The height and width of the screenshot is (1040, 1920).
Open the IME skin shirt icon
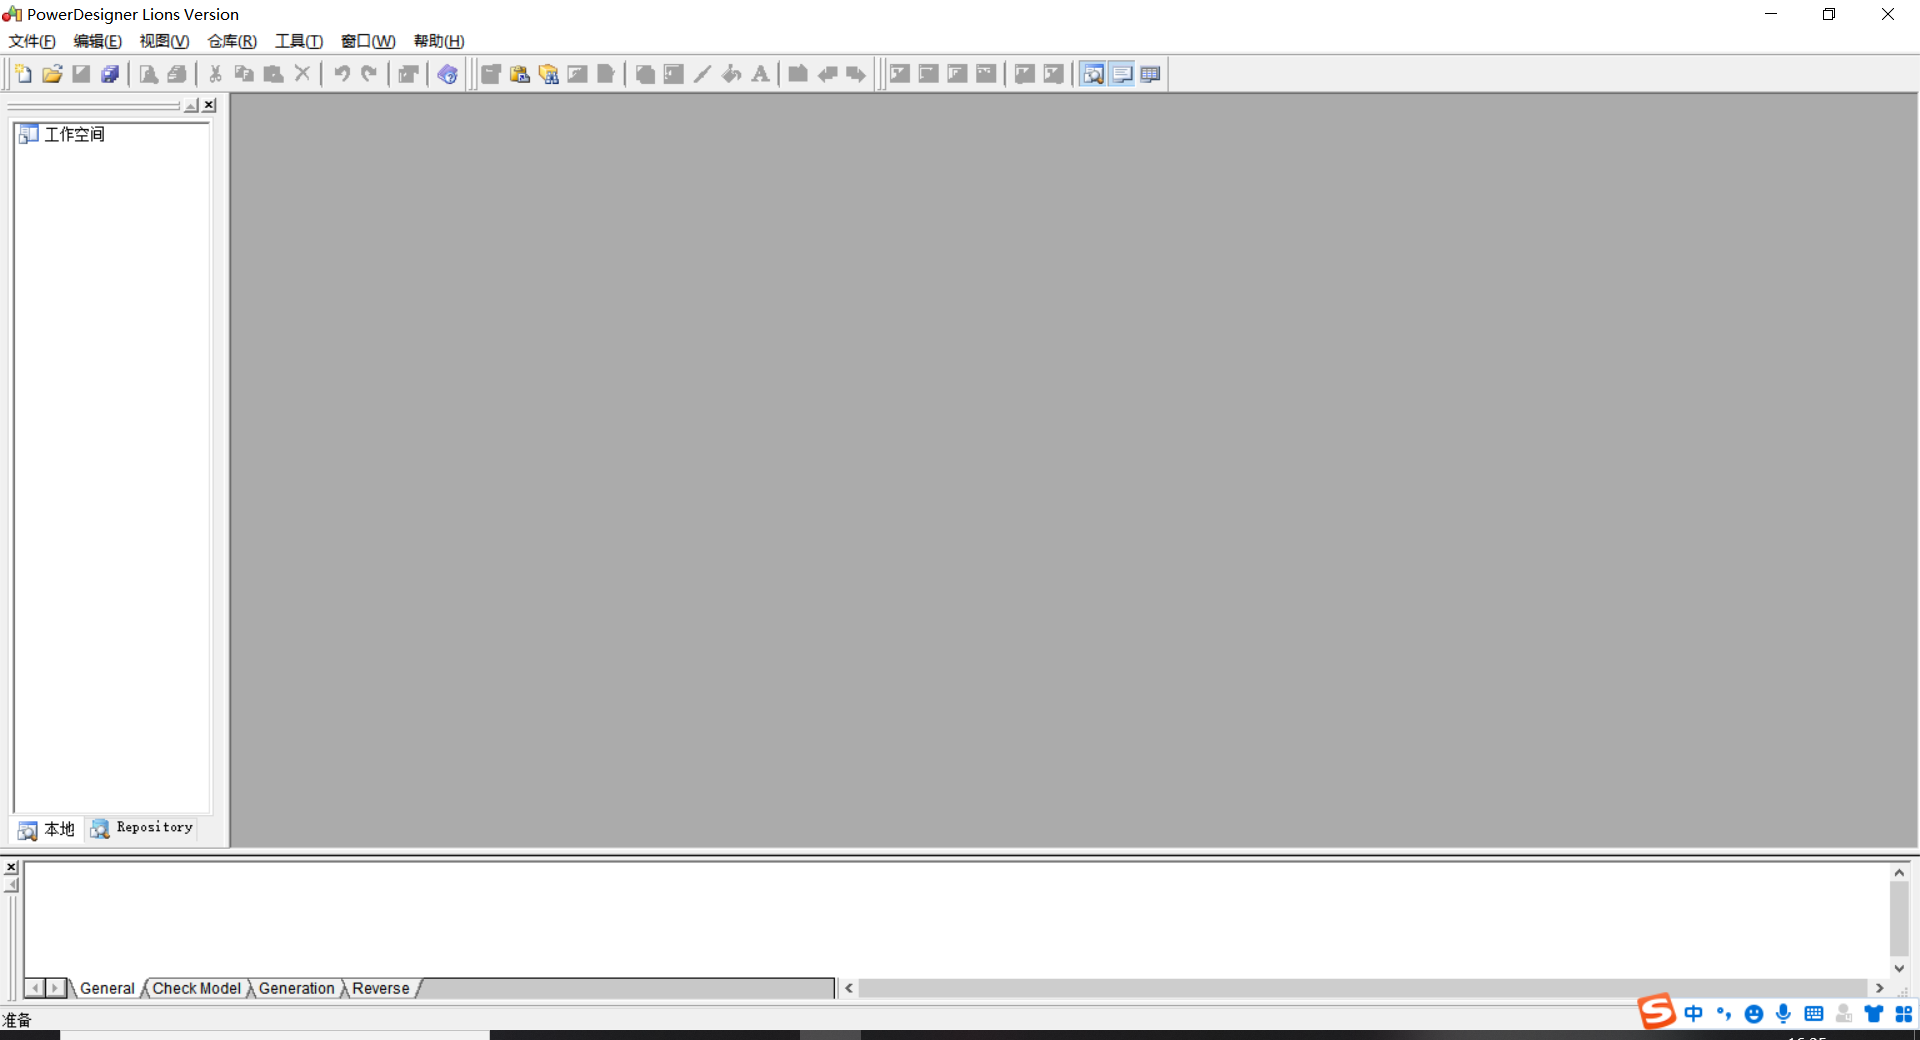1873,1014
